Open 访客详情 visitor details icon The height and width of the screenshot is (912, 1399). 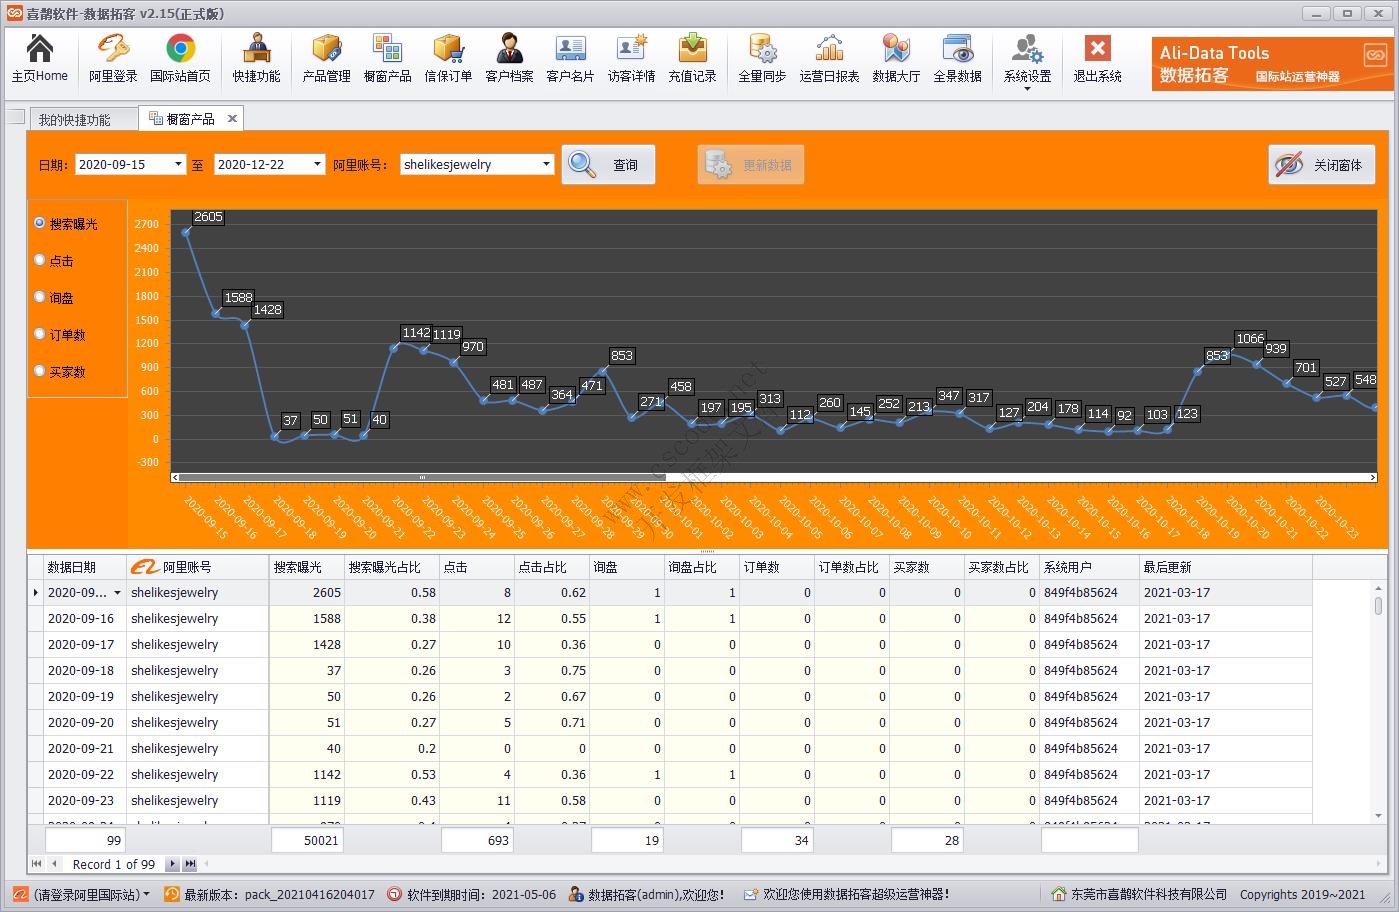631,58
